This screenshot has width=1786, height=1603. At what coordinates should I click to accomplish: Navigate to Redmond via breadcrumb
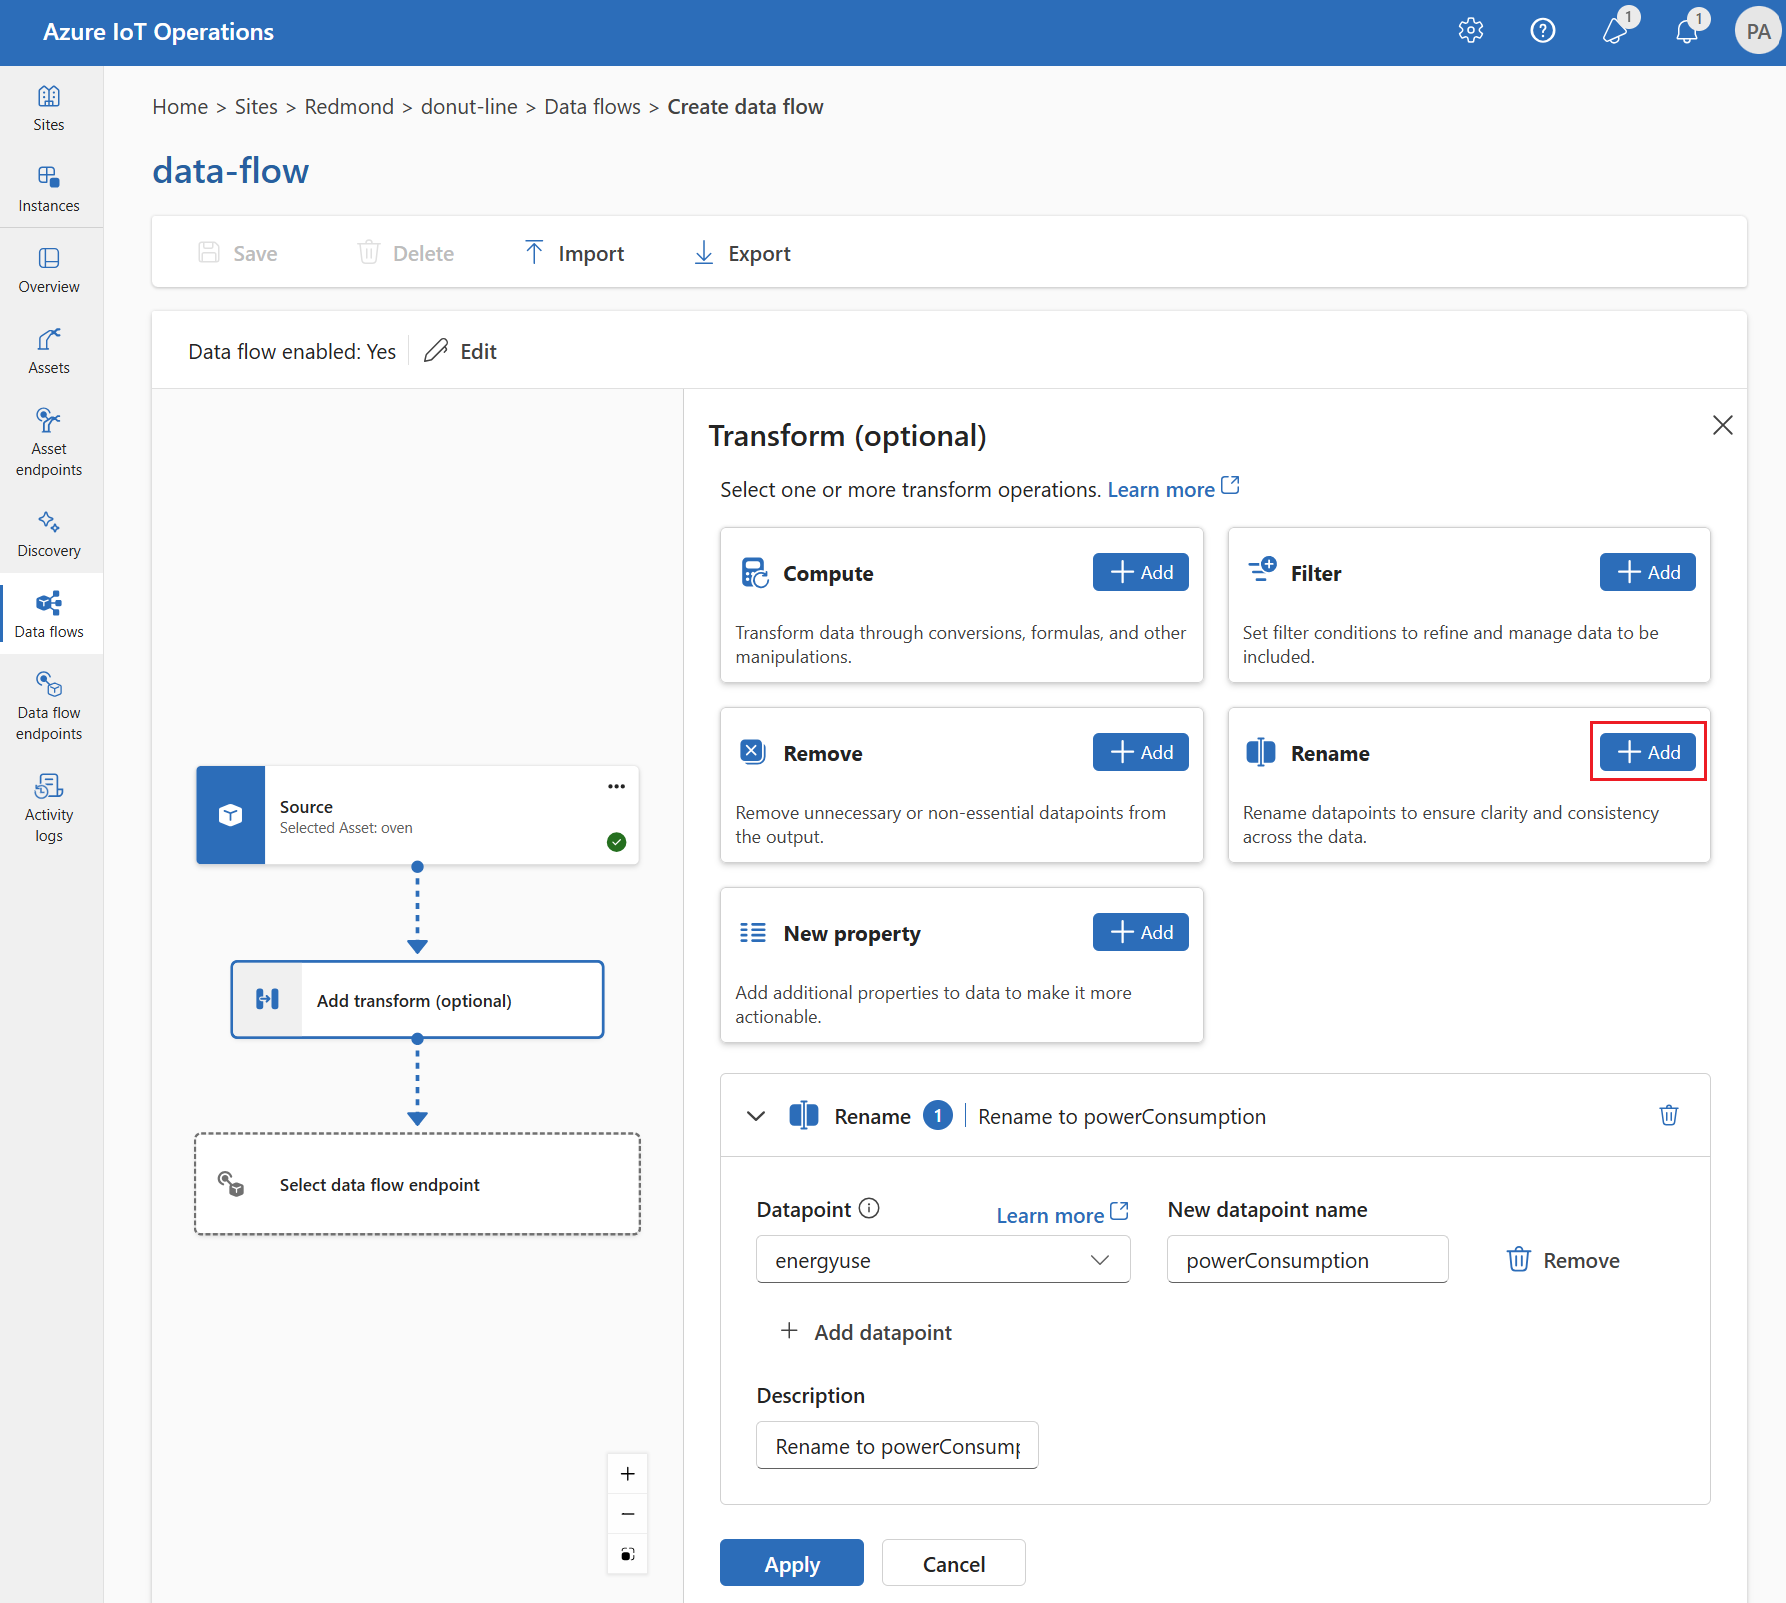click(349, 106)
